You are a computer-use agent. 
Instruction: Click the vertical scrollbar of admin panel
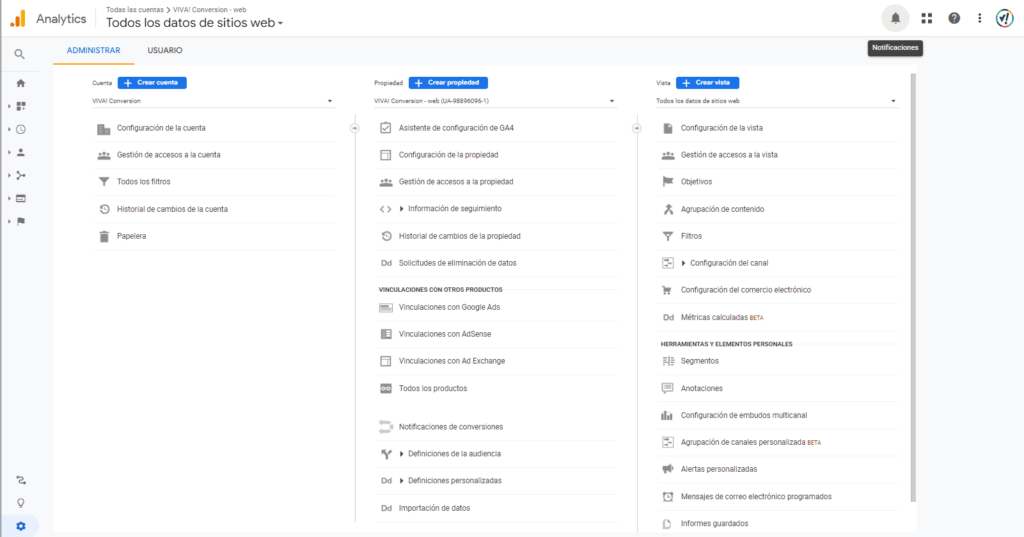(913, 287)
